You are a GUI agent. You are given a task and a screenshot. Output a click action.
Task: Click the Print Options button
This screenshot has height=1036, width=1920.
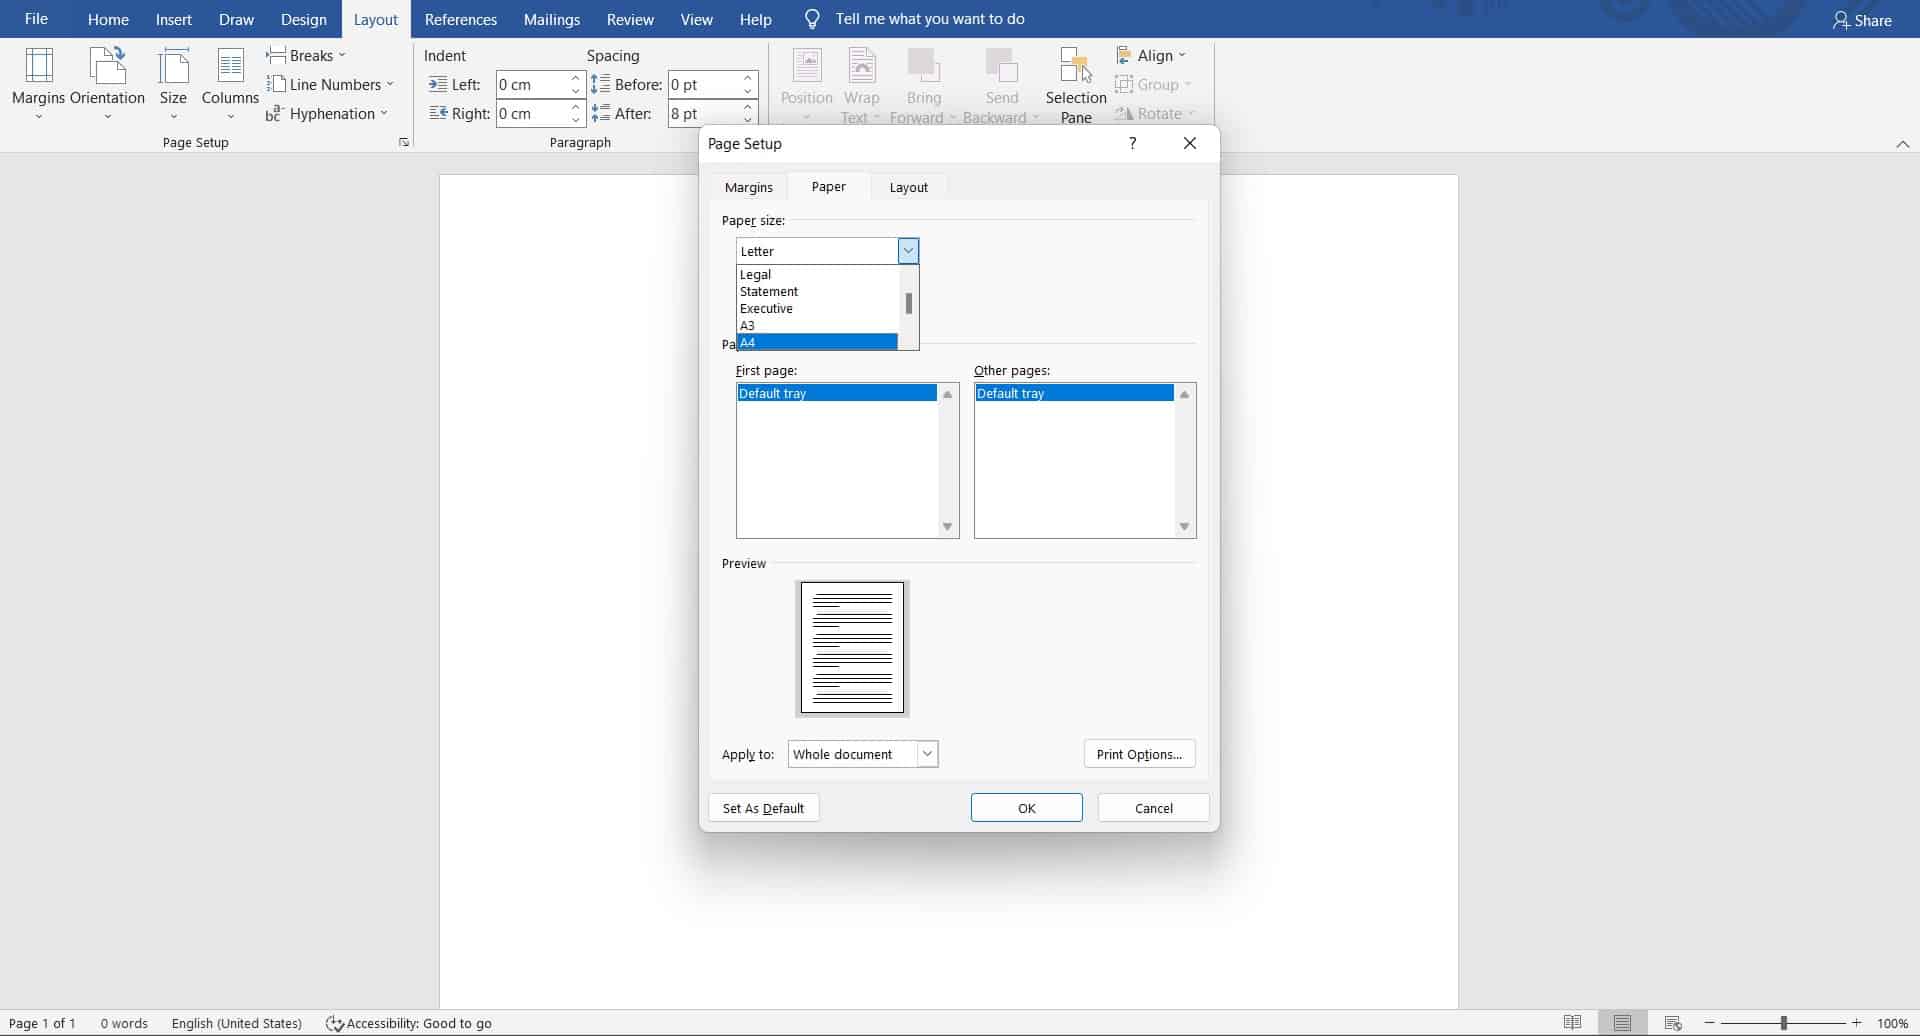coord(1139,754)
